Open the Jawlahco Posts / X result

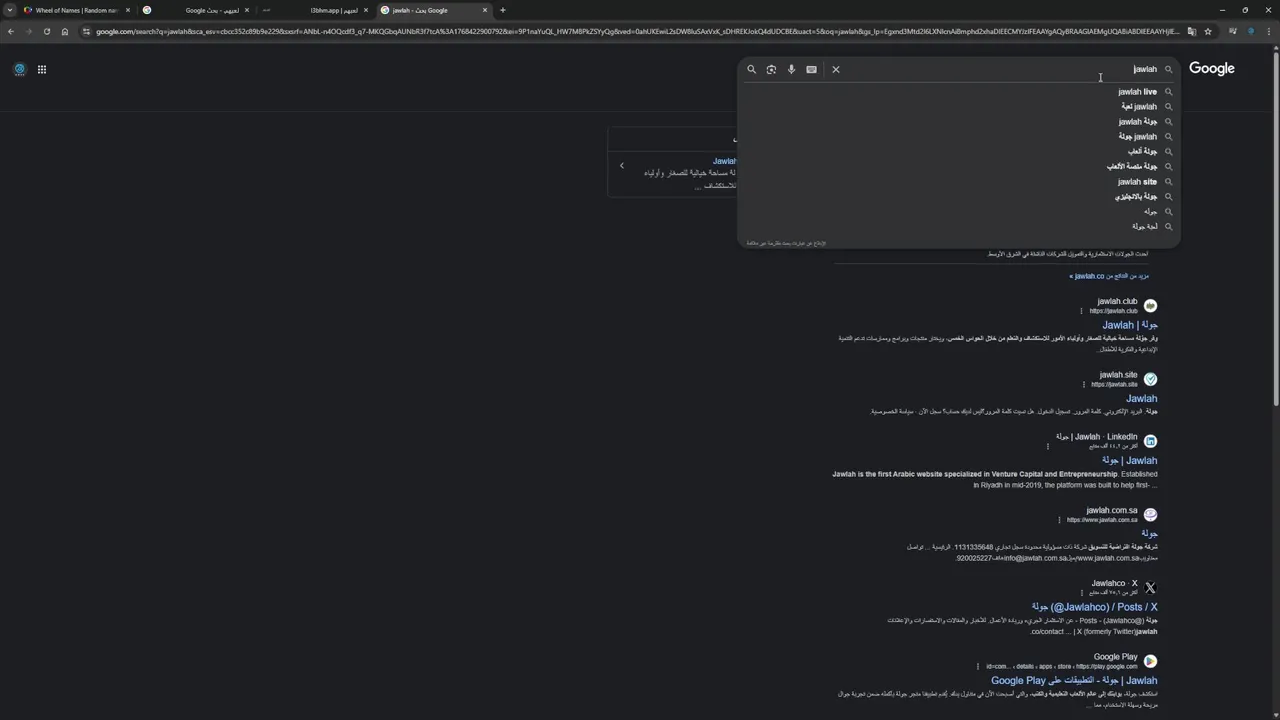(1094, 607)
